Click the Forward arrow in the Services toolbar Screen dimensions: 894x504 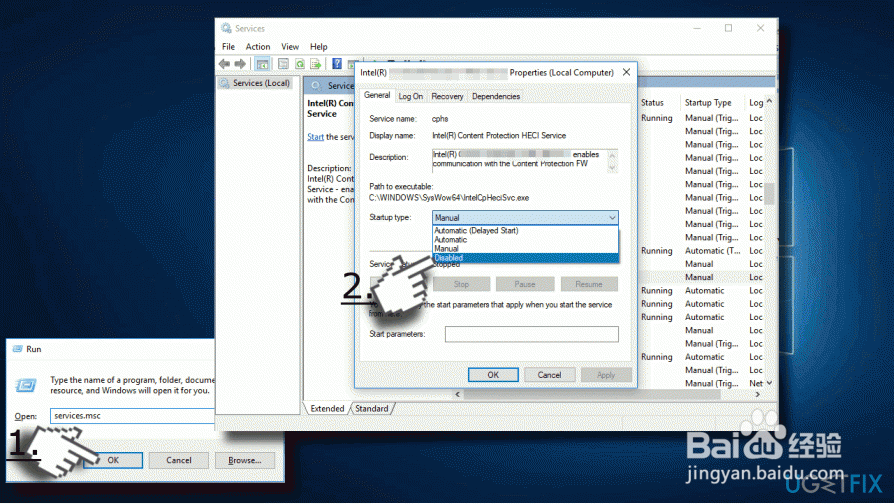[x=241, y=64]
